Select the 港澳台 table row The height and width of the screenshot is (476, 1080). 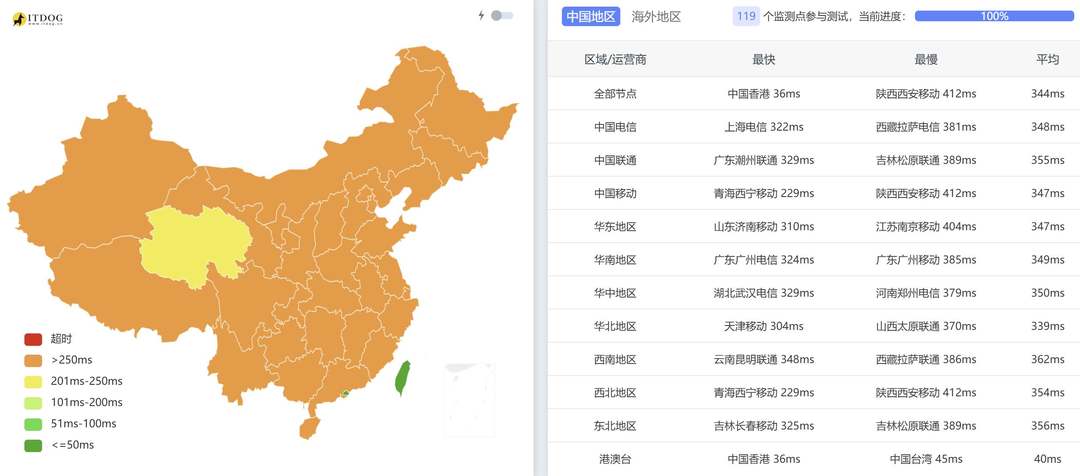pos(813,459)
